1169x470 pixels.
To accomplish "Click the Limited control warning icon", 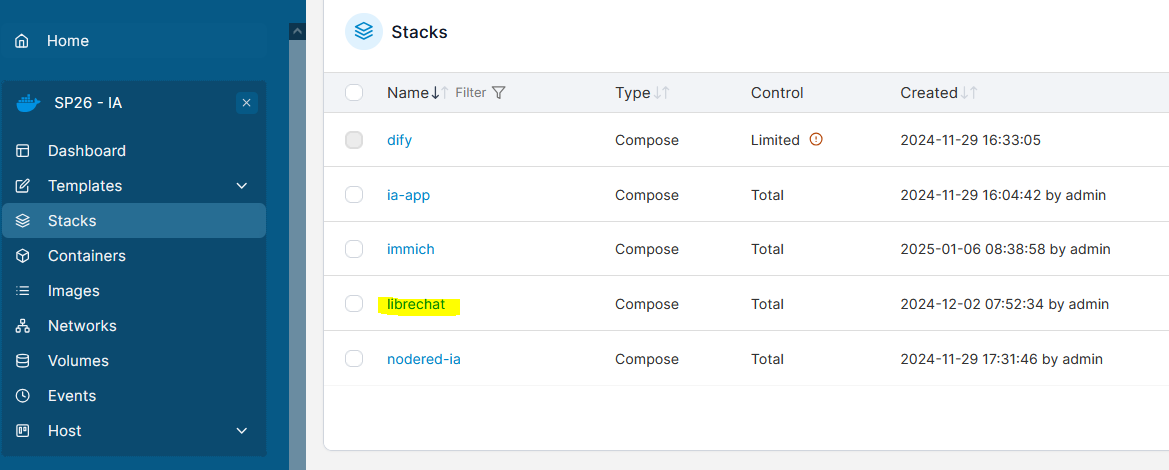I will [x=816, y=139].
